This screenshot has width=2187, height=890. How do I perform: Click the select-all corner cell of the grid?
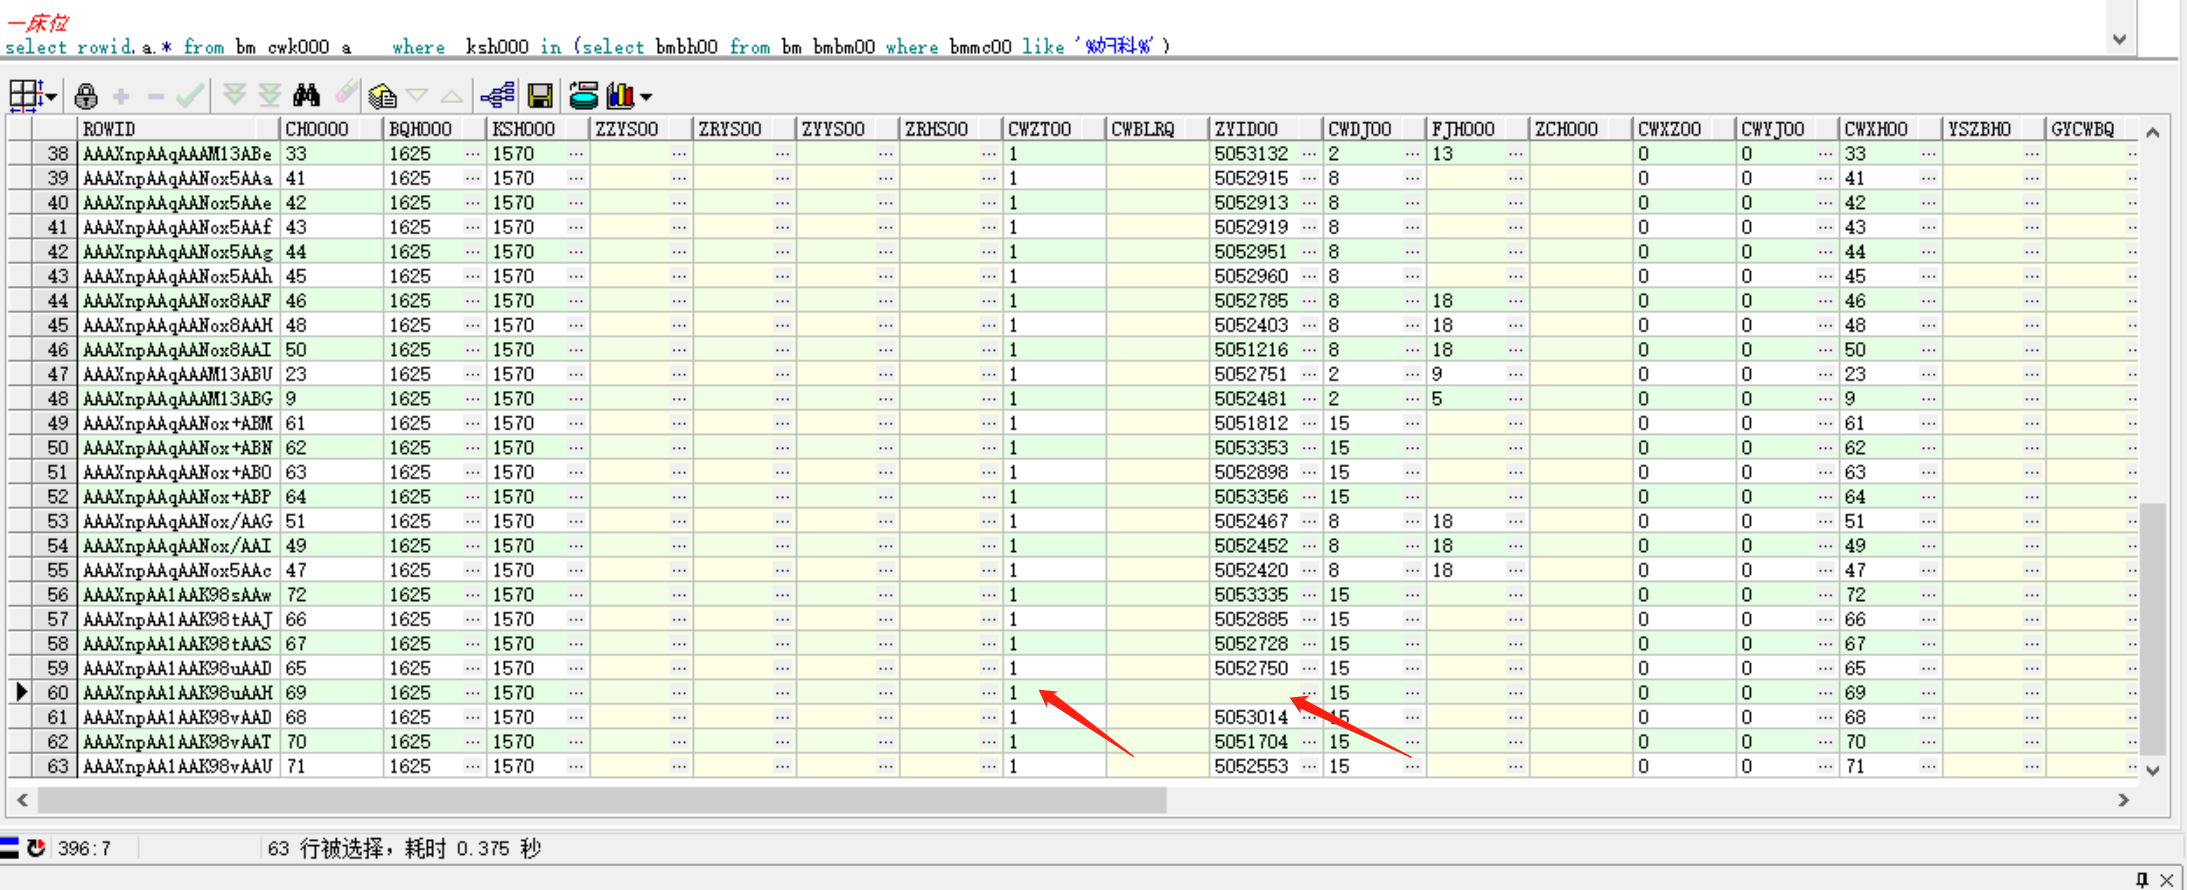[x=20, y=129]
